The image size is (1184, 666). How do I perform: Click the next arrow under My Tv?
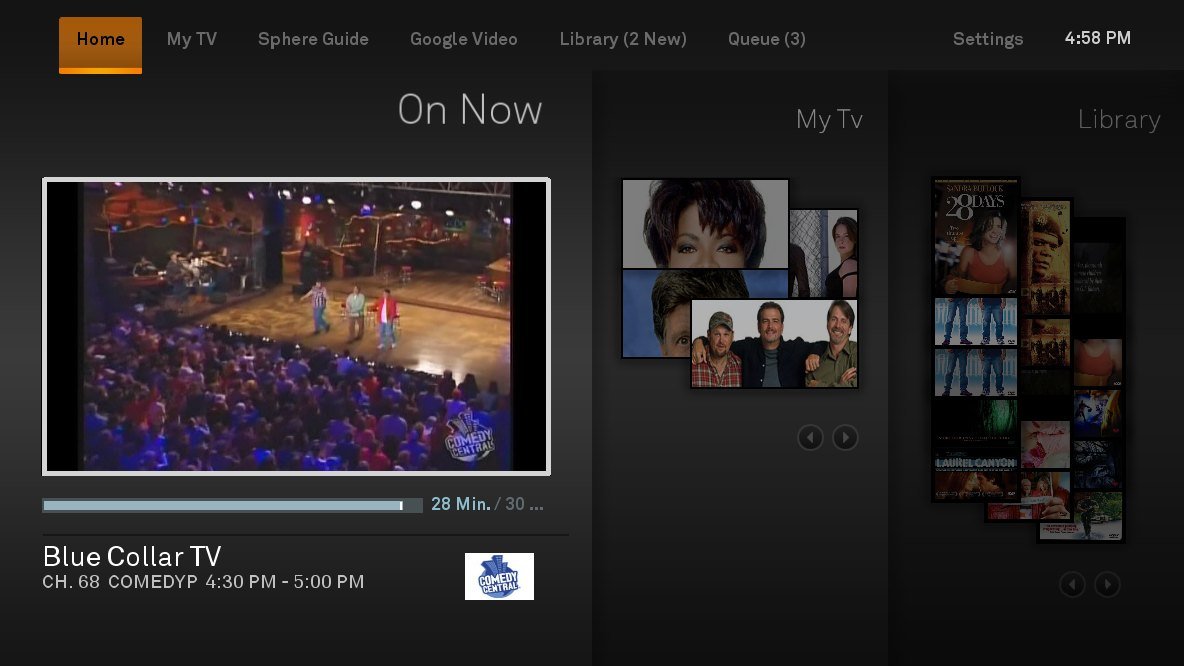845,437
